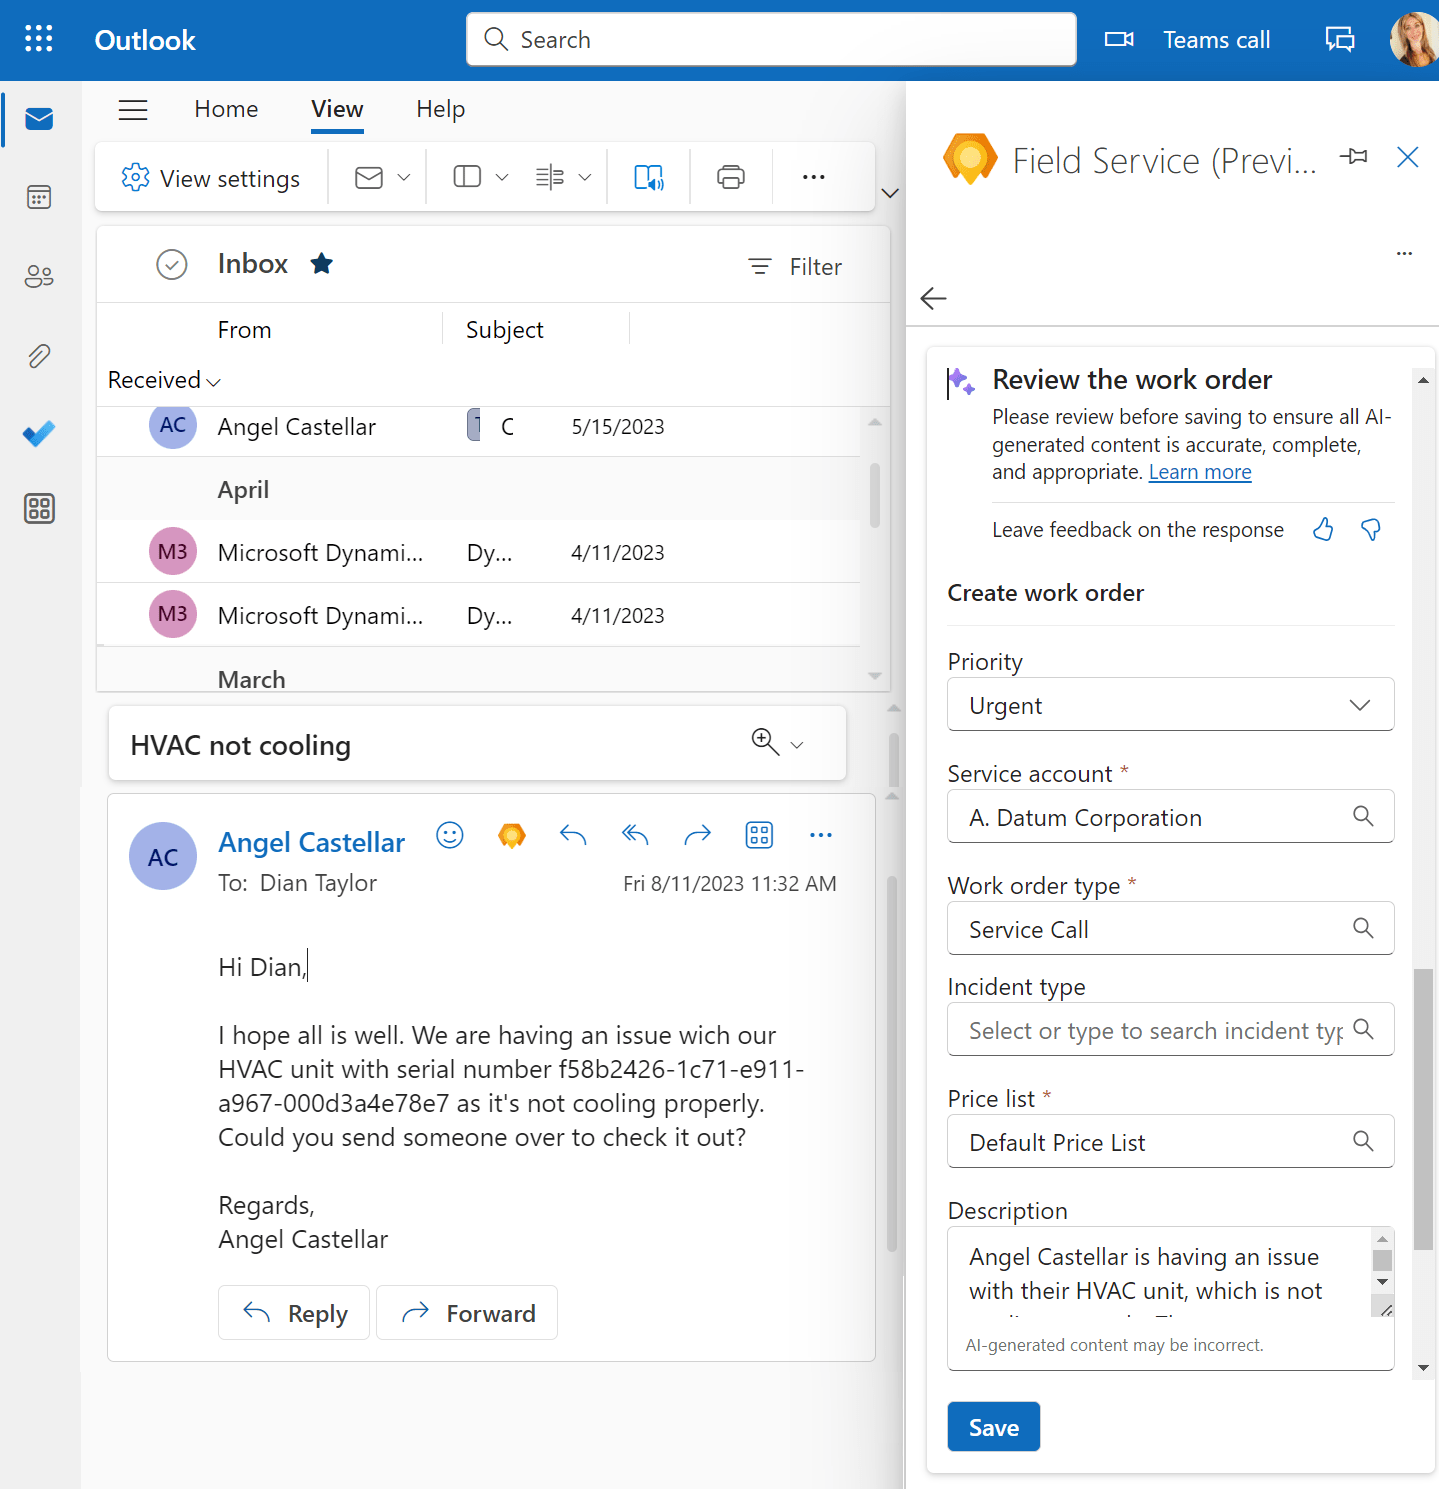The image size is (1439, 1489).
Task: React with an emoji to the email
Action: pos(449,835)
